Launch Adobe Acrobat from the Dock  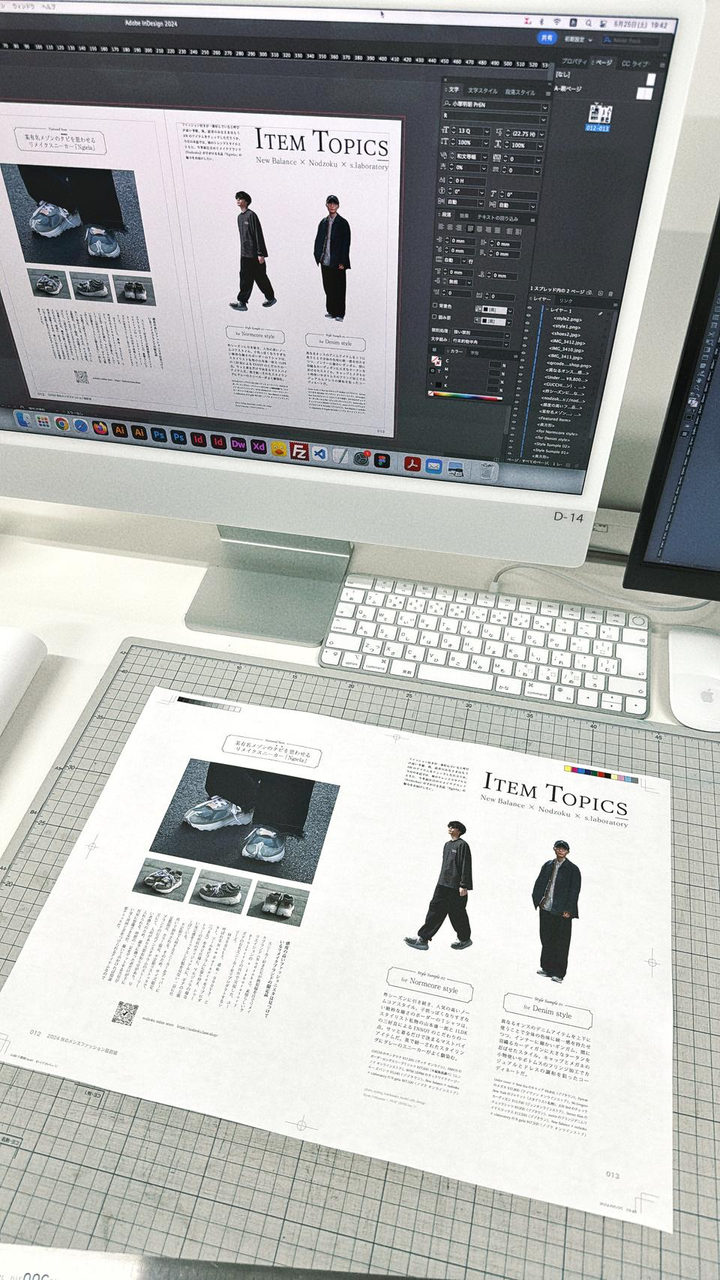pos(412,463)
